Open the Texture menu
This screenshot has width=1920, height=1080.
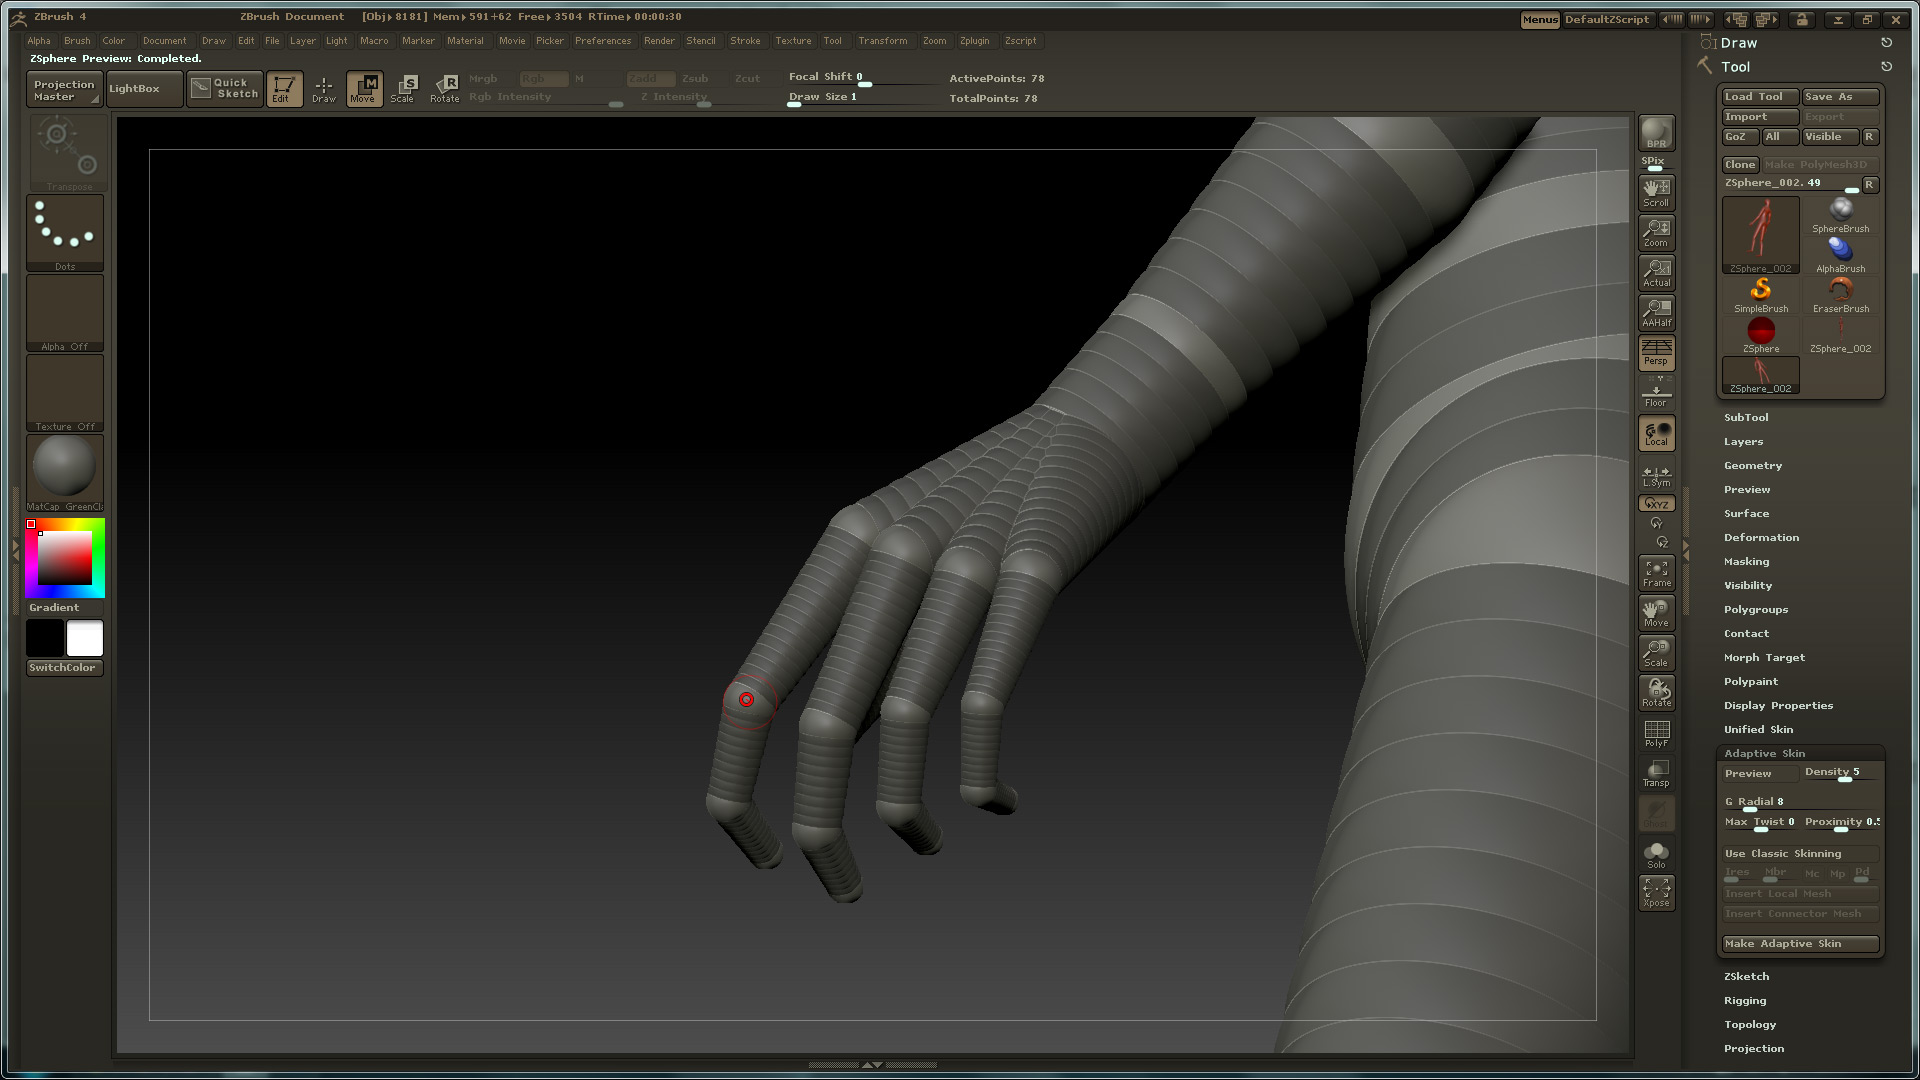tap(793, 41)
